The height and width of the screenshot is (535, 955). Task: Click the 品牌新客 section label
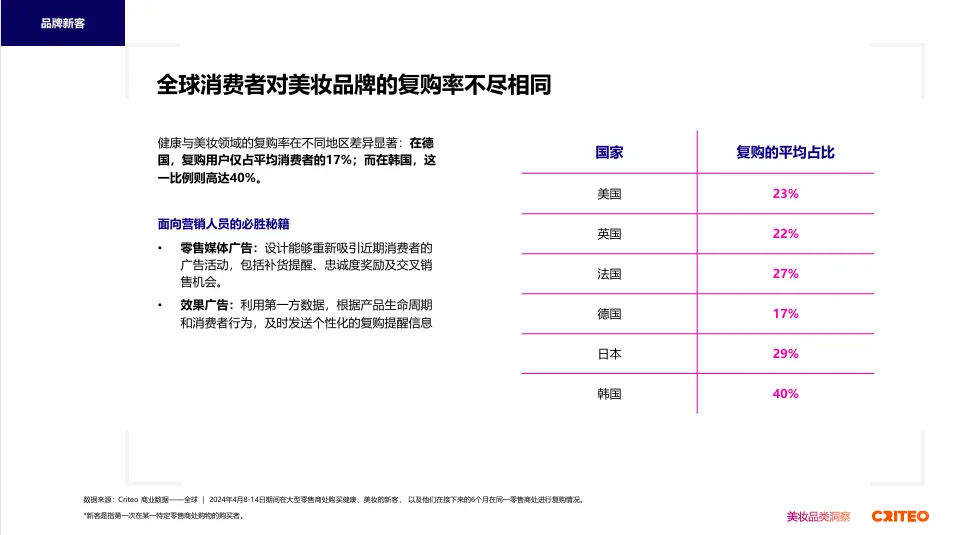63,23
